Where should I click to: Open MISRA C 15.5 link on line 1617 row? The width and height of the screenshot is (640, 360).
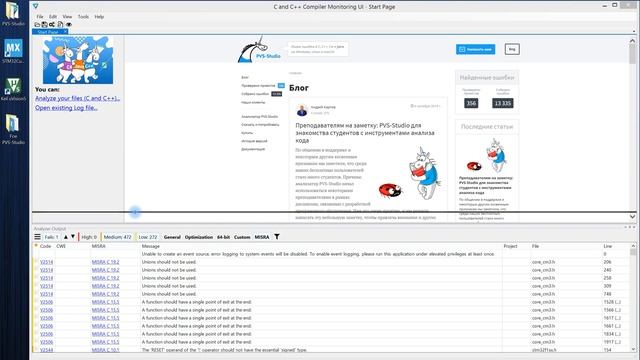[x=105, y=318]
